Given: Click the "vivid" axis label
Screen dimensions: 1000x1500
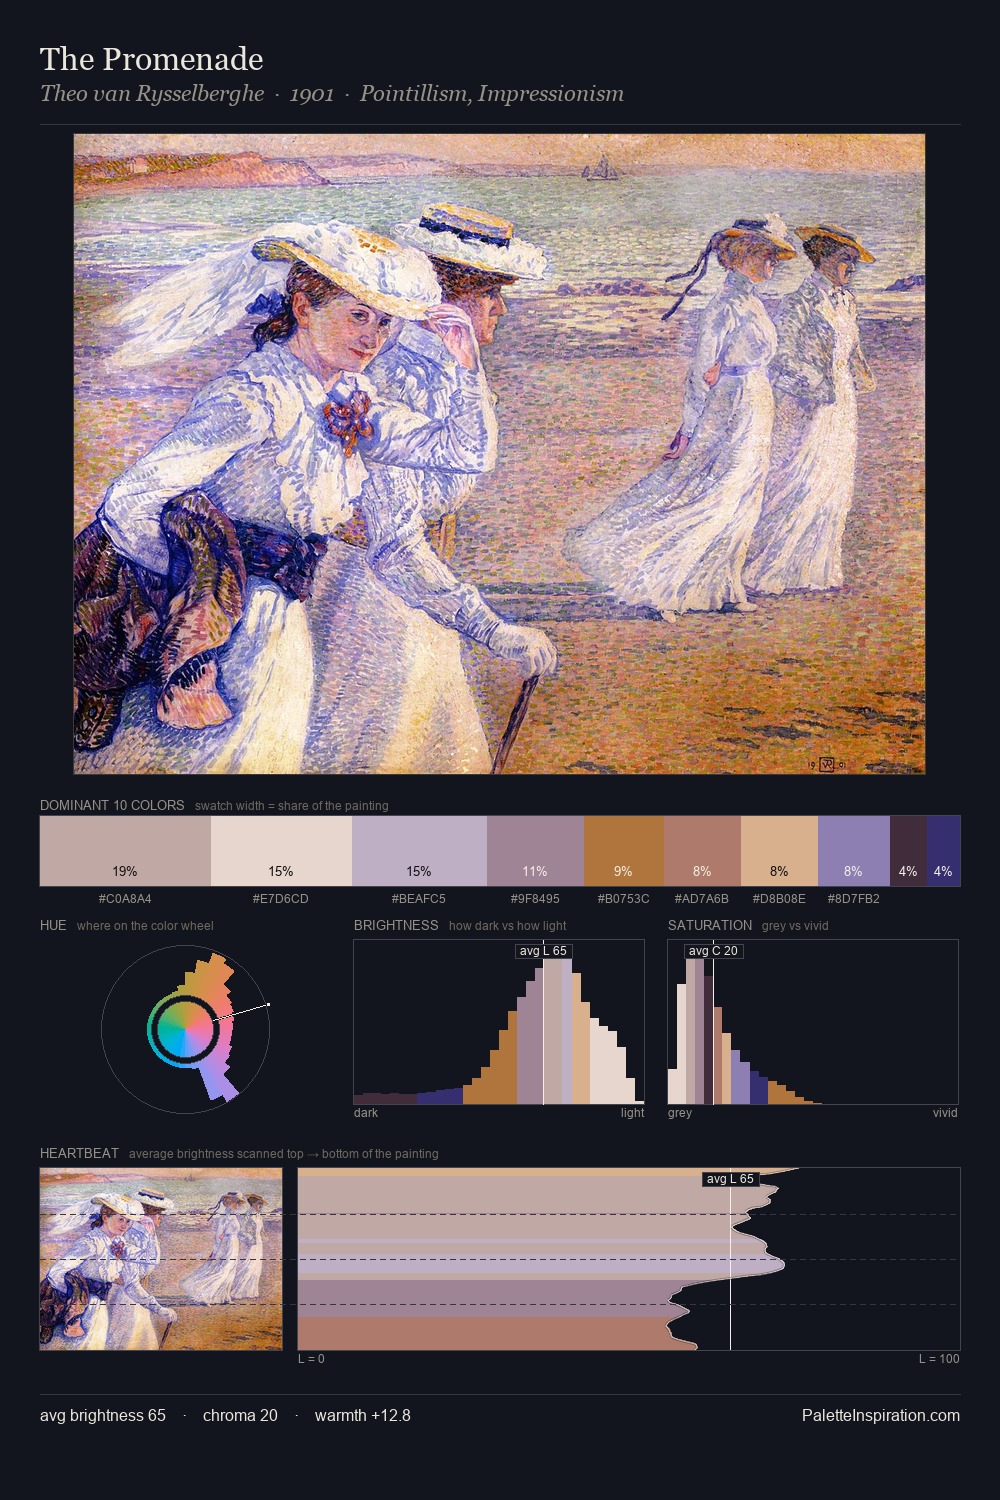Looking at the screenshot, I should (x=945, y=1113).
